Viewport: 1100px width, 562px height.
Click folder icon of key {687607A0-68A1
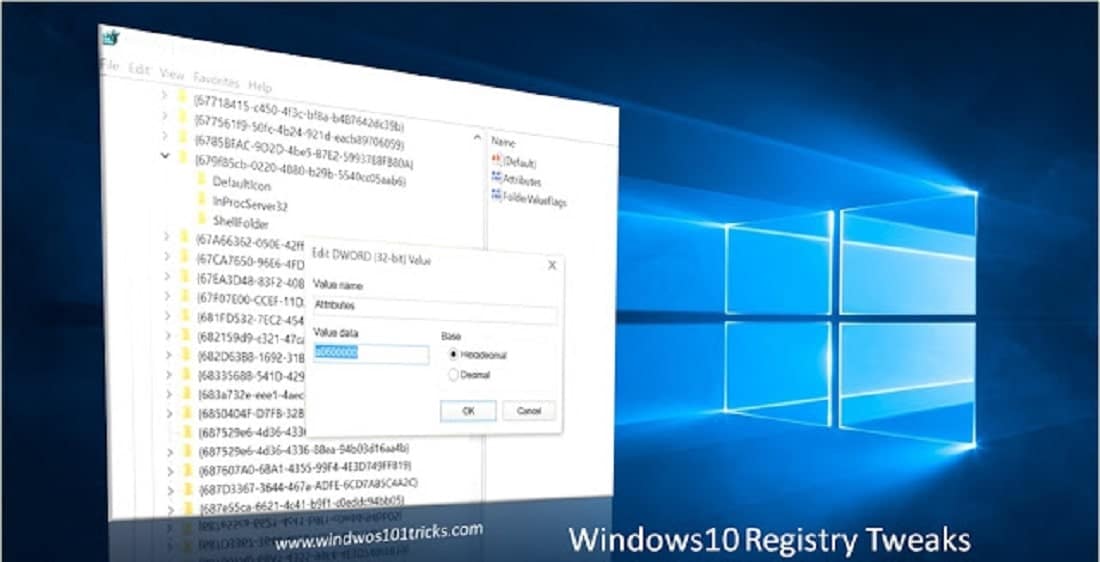(187, 470)
